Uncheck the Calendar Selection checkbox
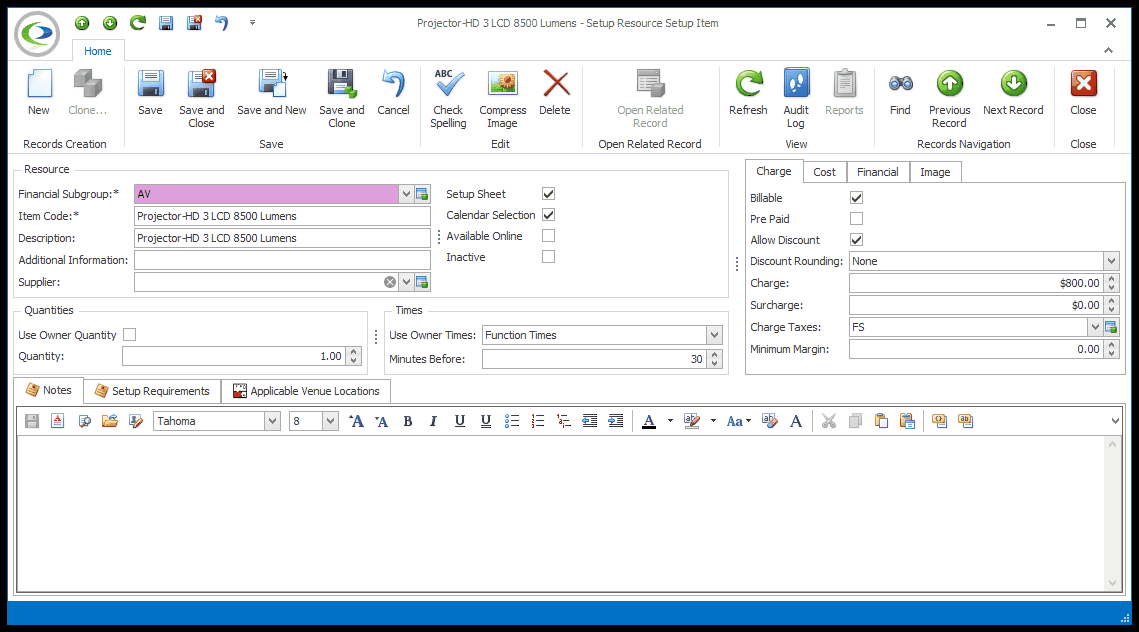 pos(548,215)
